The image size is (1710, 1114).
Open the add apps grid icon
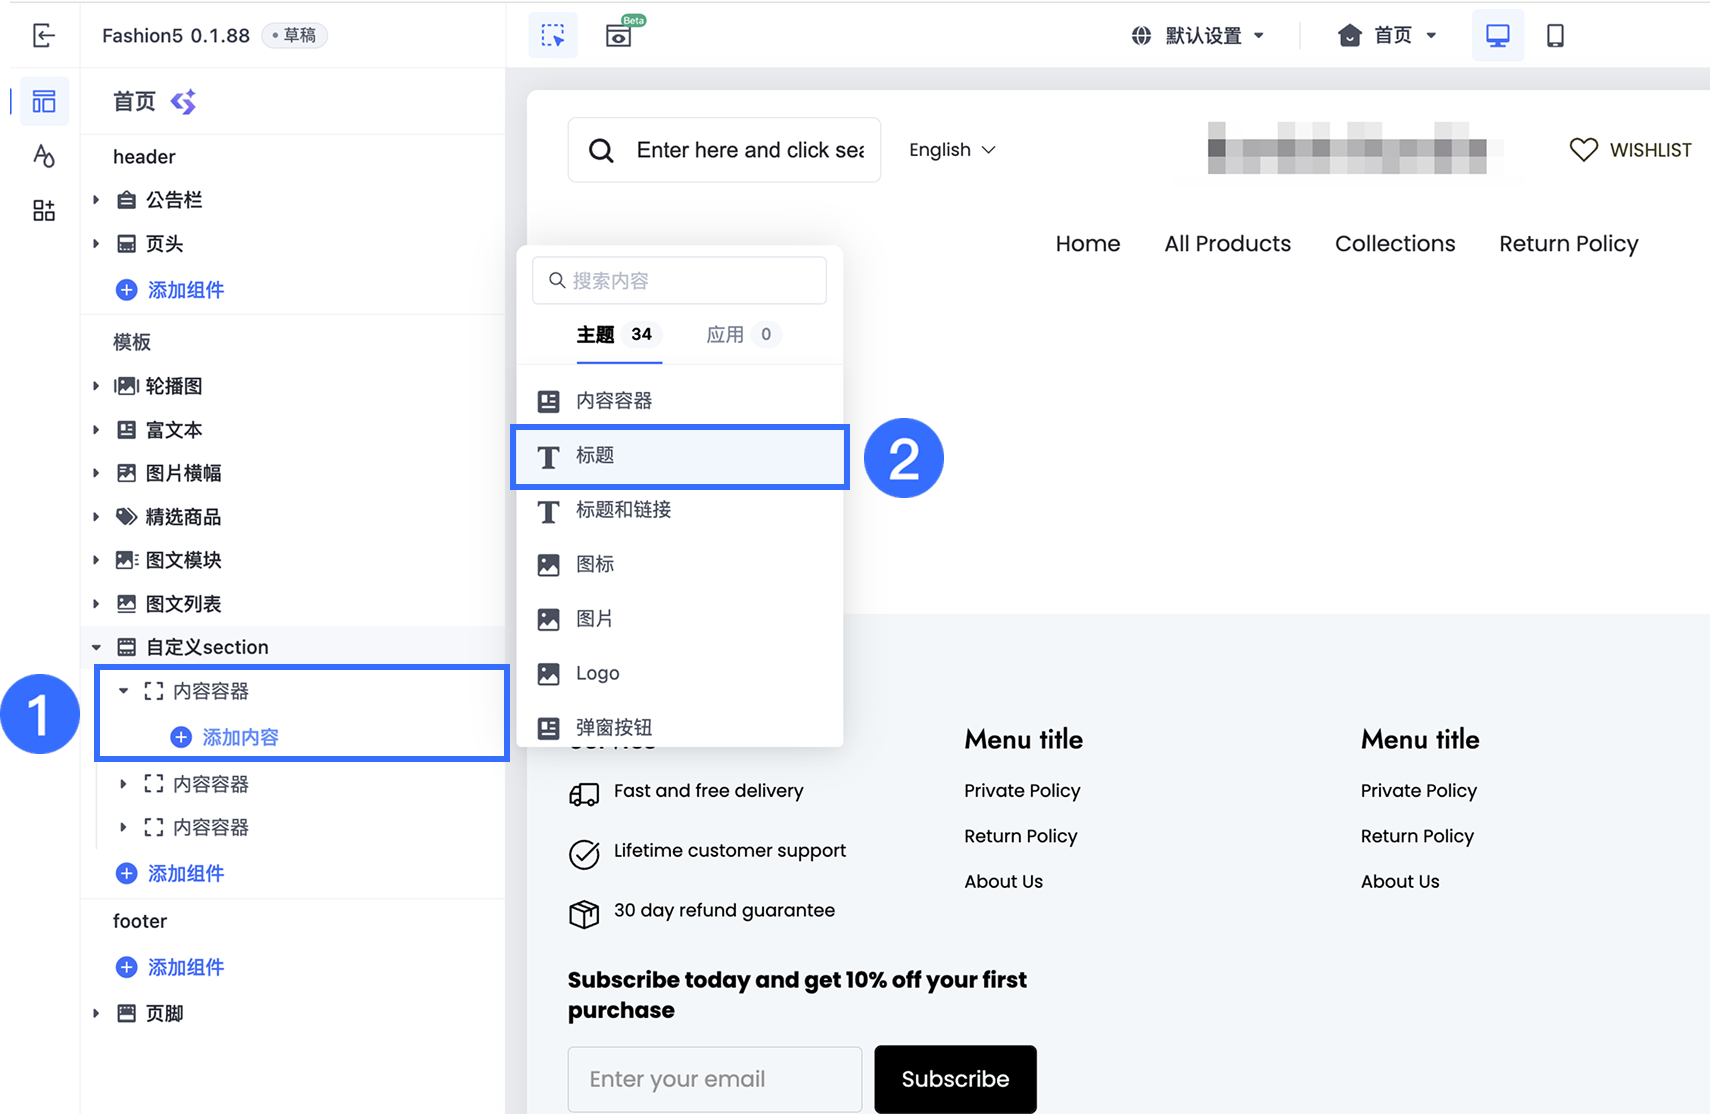point(44,210)
